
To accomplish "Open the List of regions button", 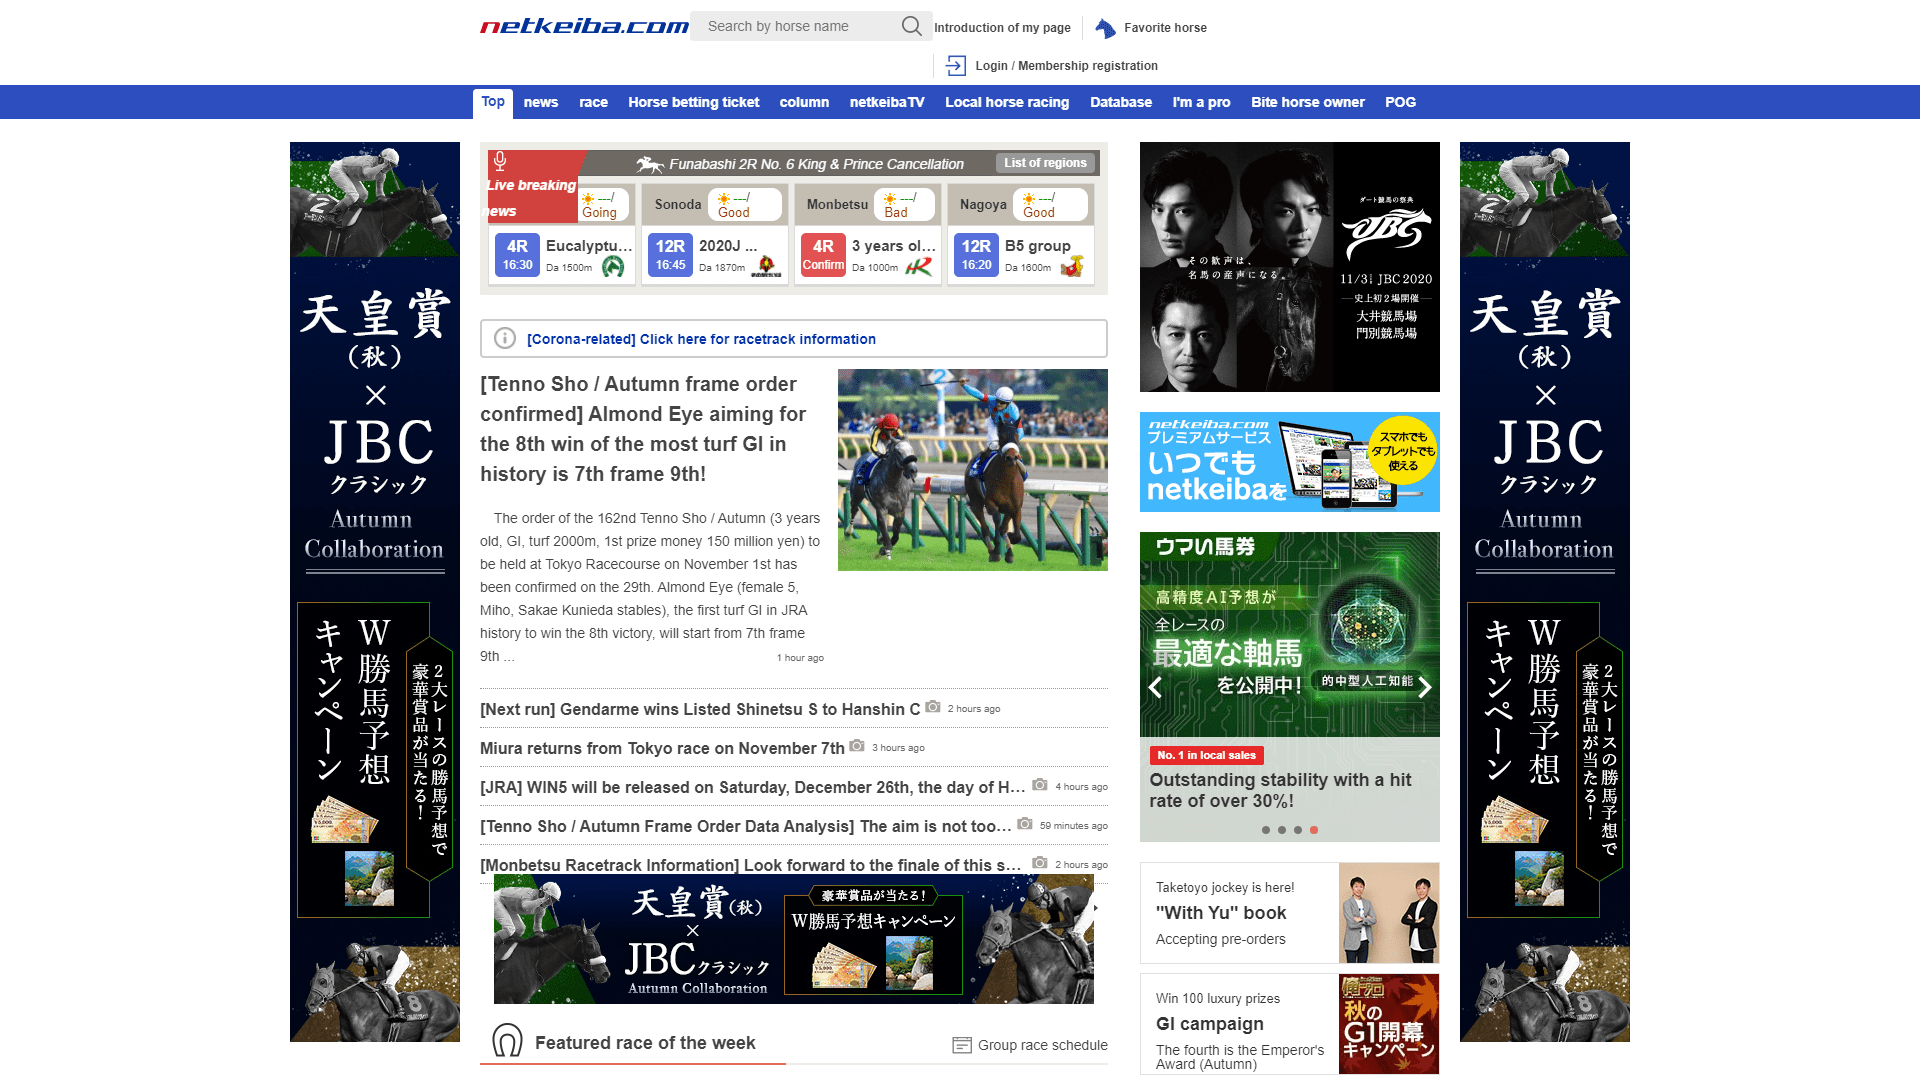I will pyautogui.click(x=1045, y=163).
